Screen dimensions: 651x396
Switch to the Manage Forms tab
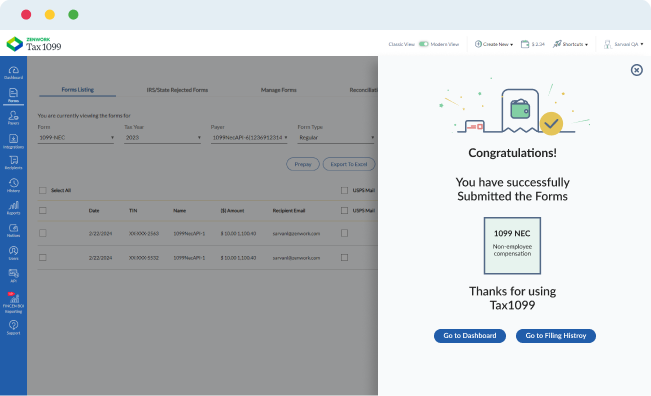(x=279, y=90)
